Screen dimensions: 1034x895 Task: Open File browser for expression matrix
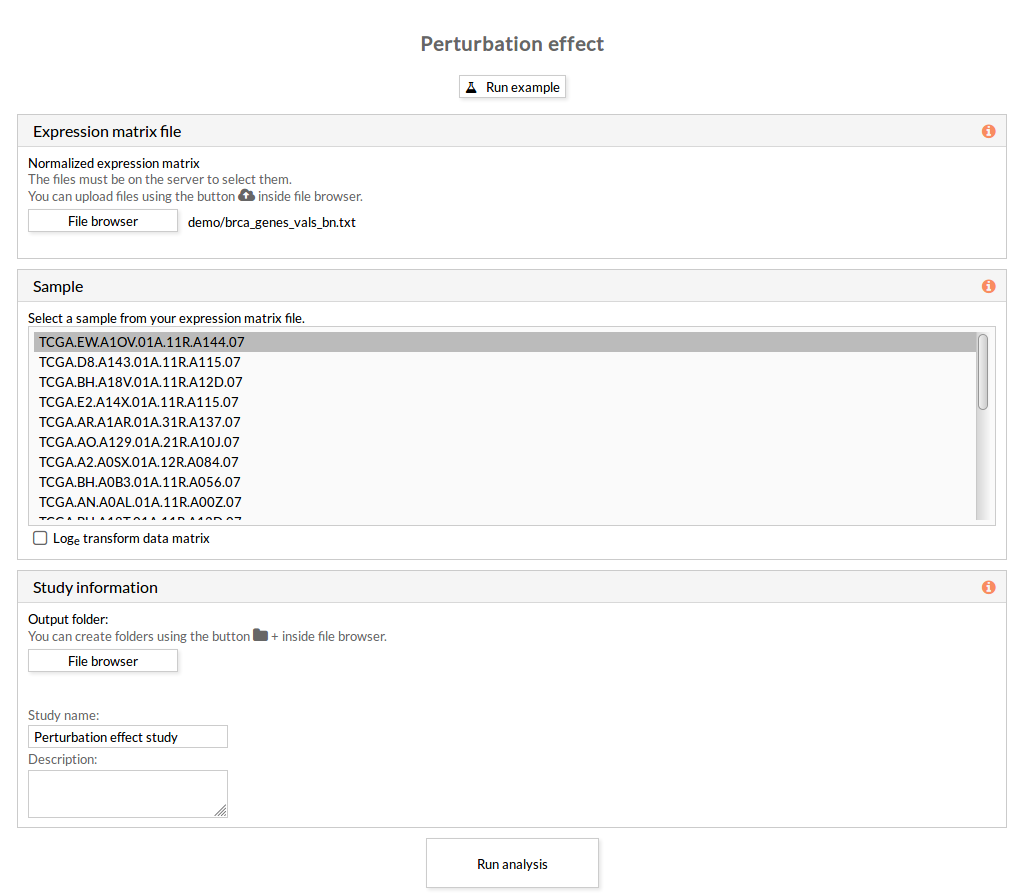pyautogui.click(x=103, y=221)
